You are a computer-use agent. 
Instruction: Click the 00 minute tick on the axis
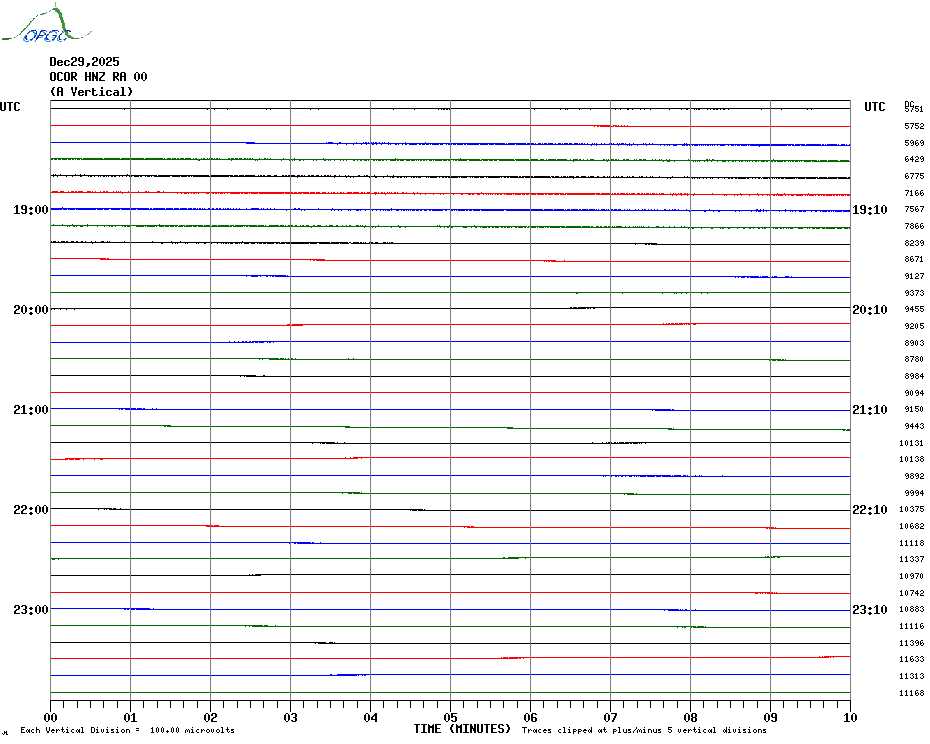50,717
